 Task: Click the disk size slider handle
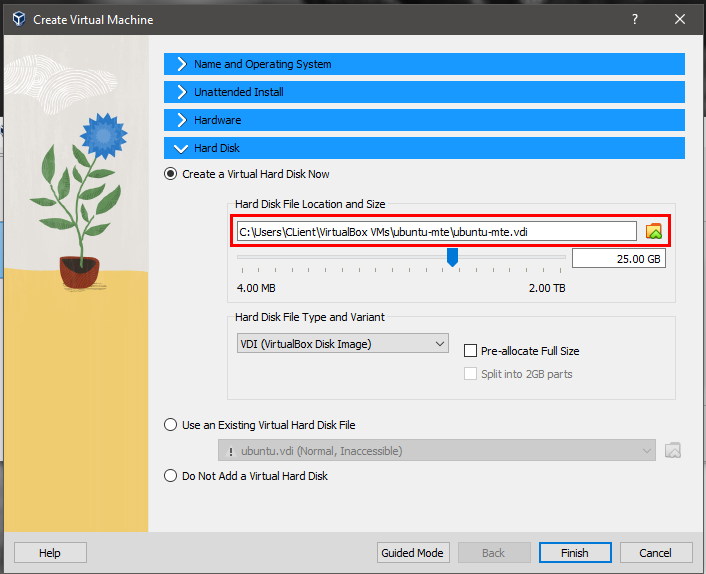(x=452, y=257)
